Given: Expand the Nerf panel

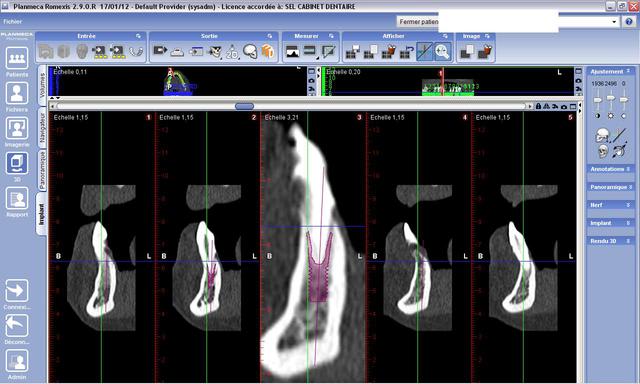Looking at the screenshot, I should click(x=611, y=205).
